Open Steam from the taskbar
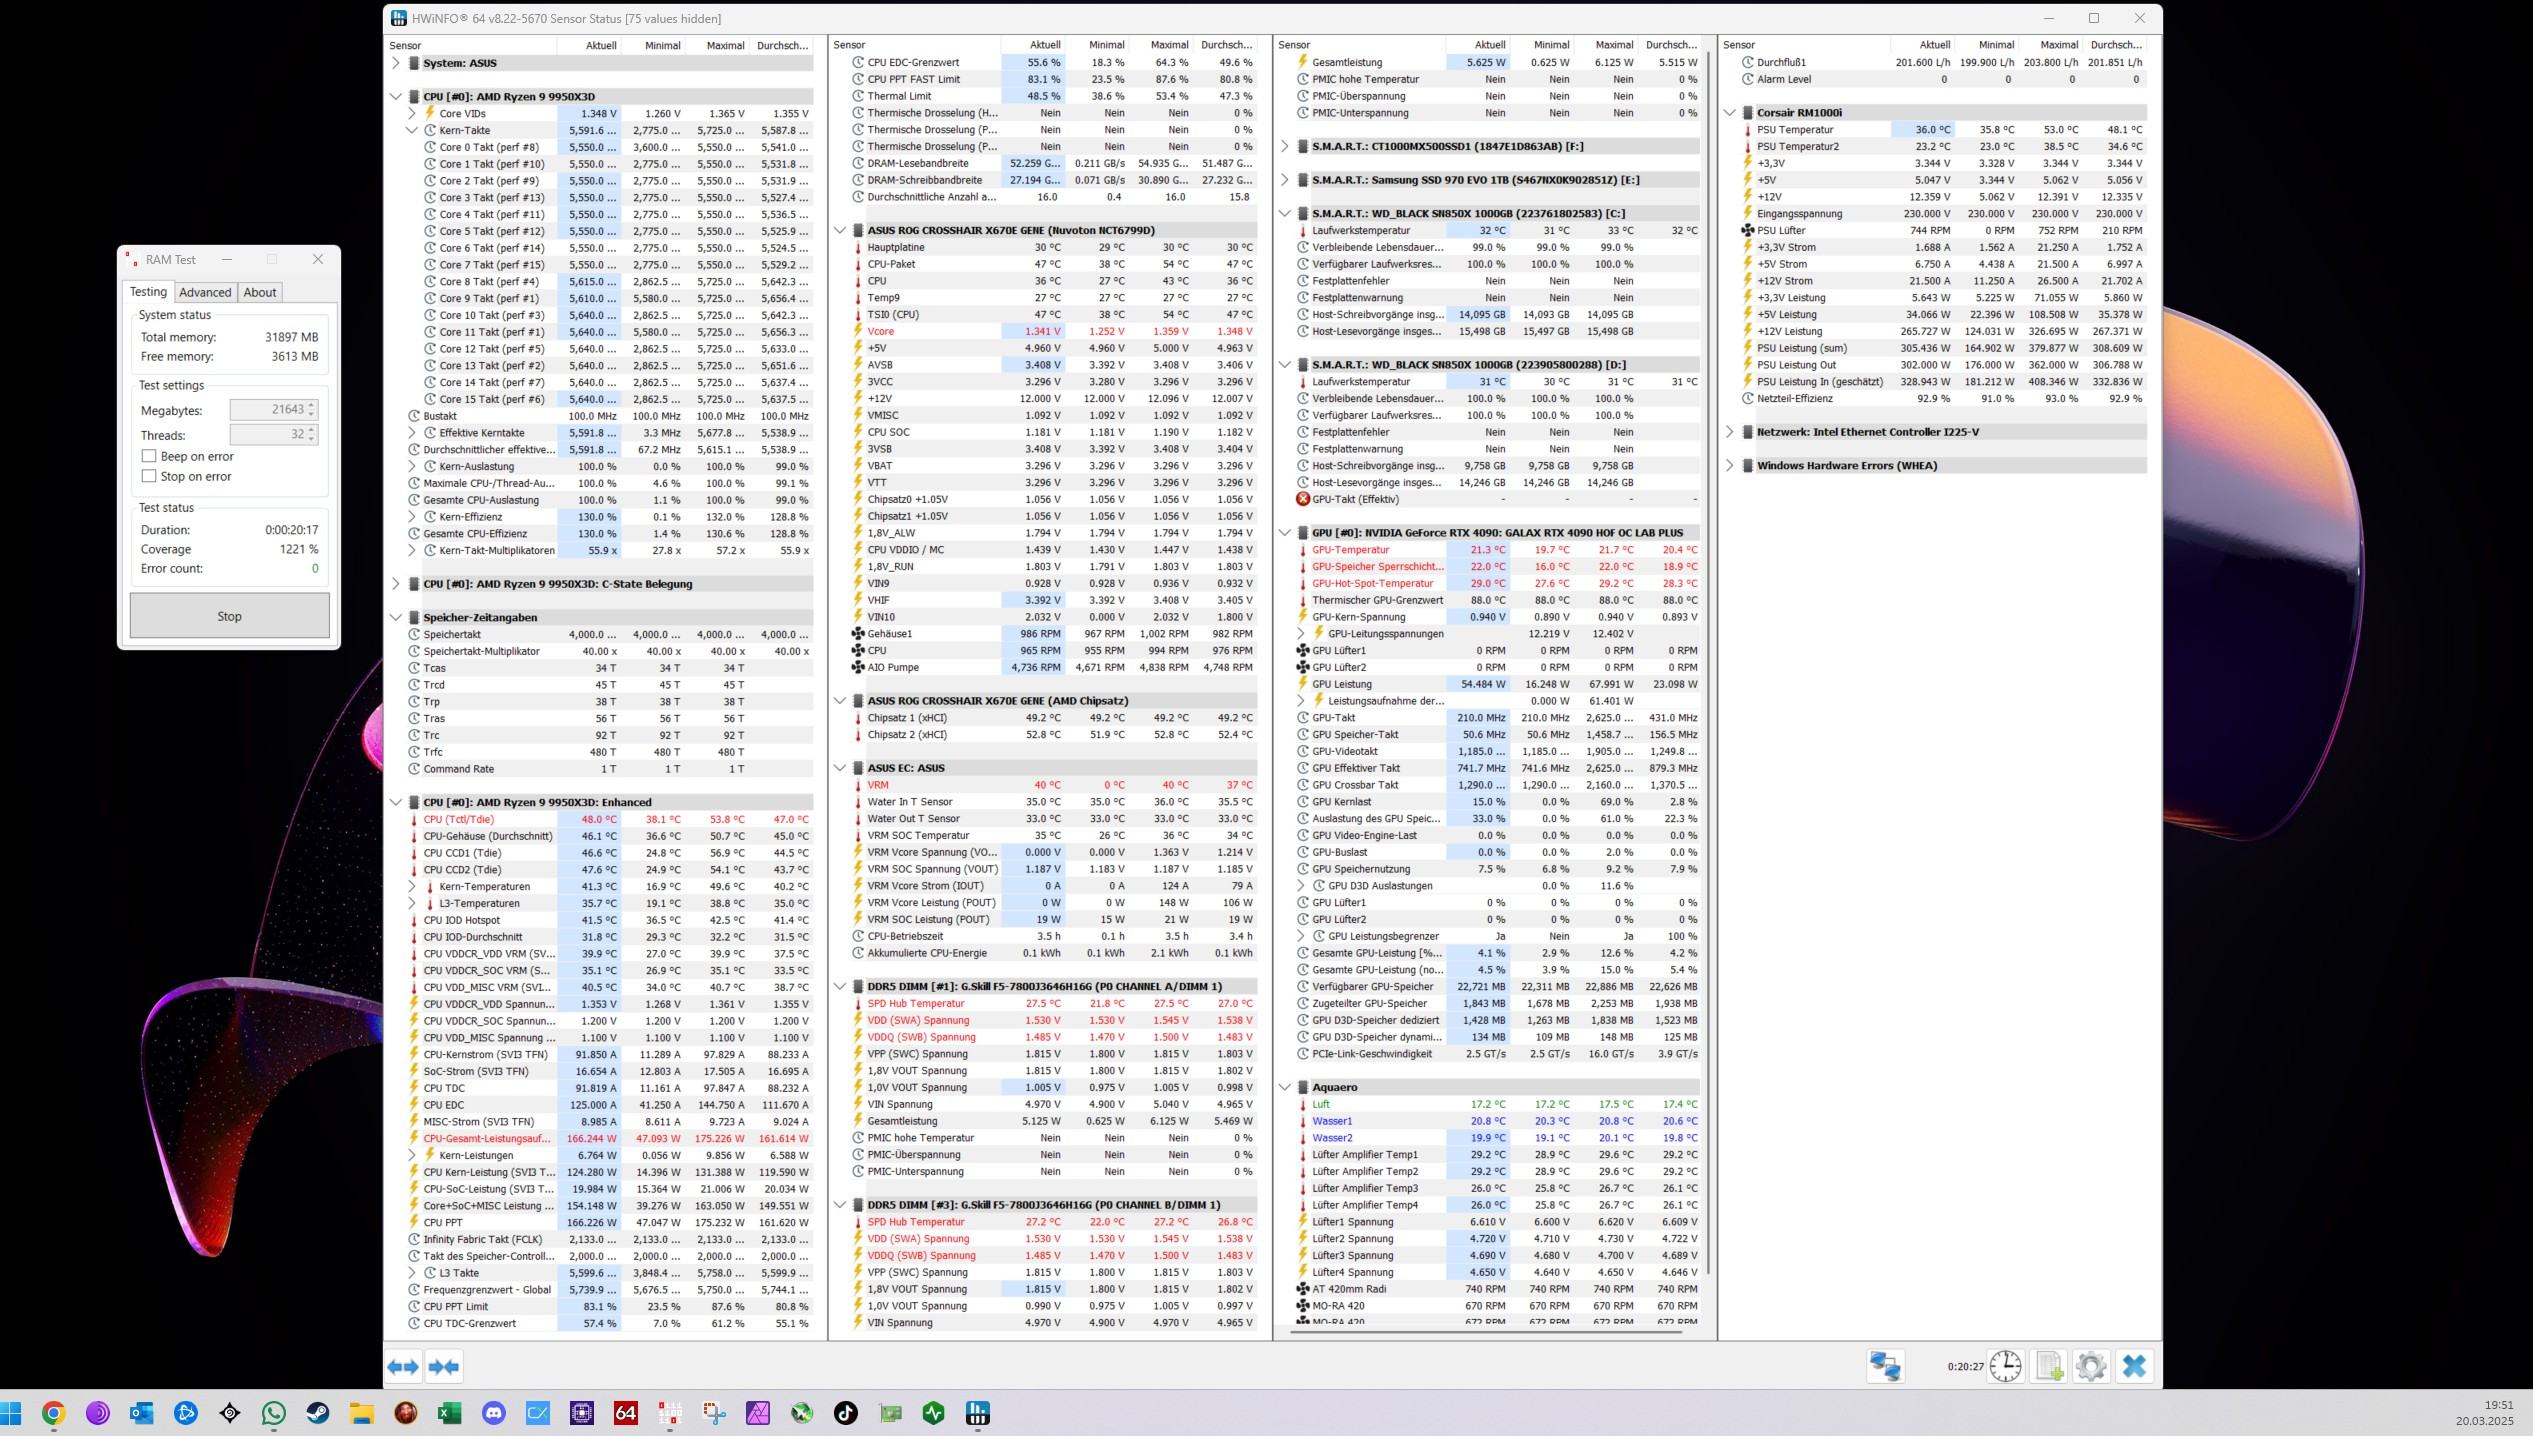The height and width of the screenshot is (1436, 2533). (318, 1413)
